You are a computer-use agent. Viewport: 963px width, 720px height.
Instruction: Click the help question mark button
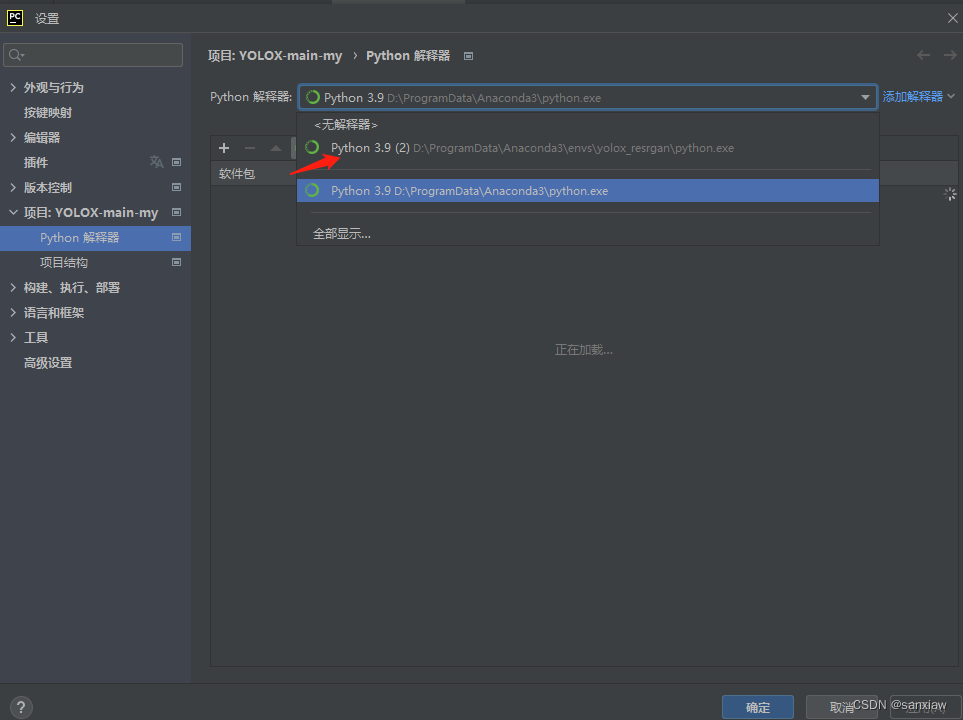coord(20,707)
